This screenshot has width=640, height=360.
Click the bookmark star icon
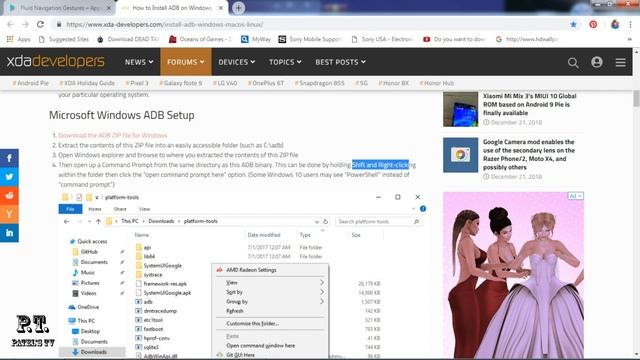click(x=573, y=24)
